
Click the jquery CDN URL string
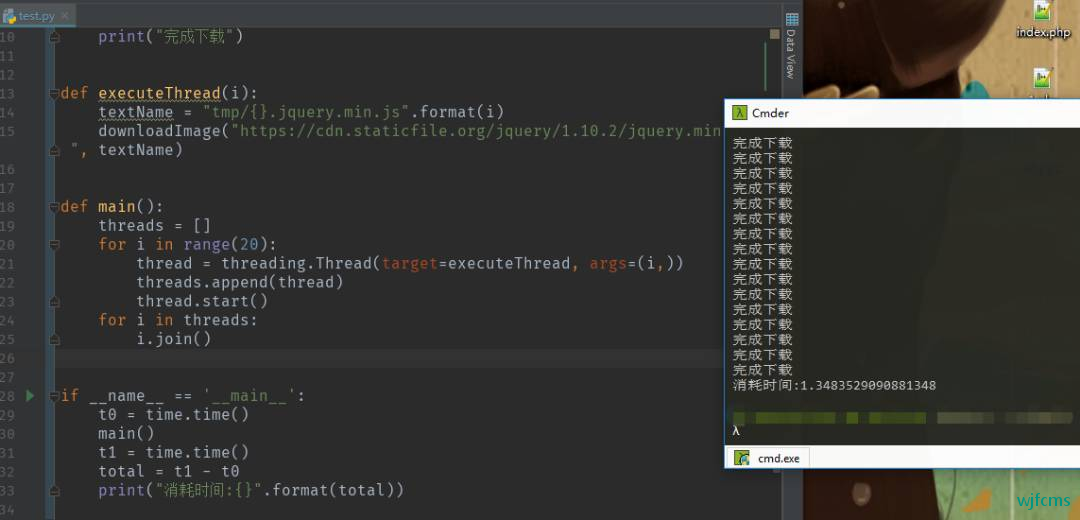tap(475, 131)
